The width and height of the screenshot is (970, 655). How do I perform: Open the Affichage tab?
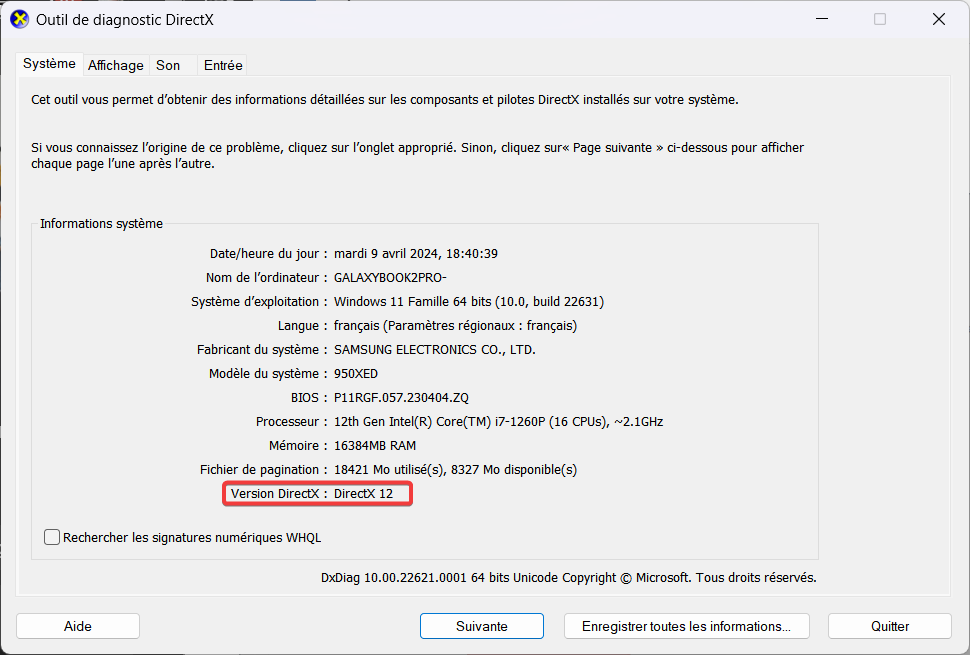click(116, 66)
